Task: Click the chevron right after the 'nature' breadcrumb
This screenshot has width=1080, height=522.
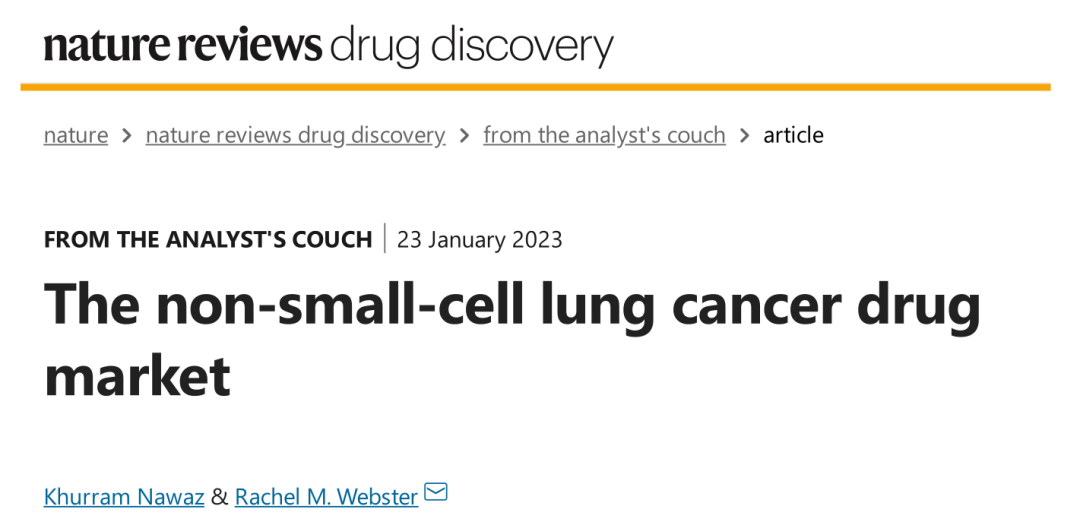Action: (x=127, y=135)
